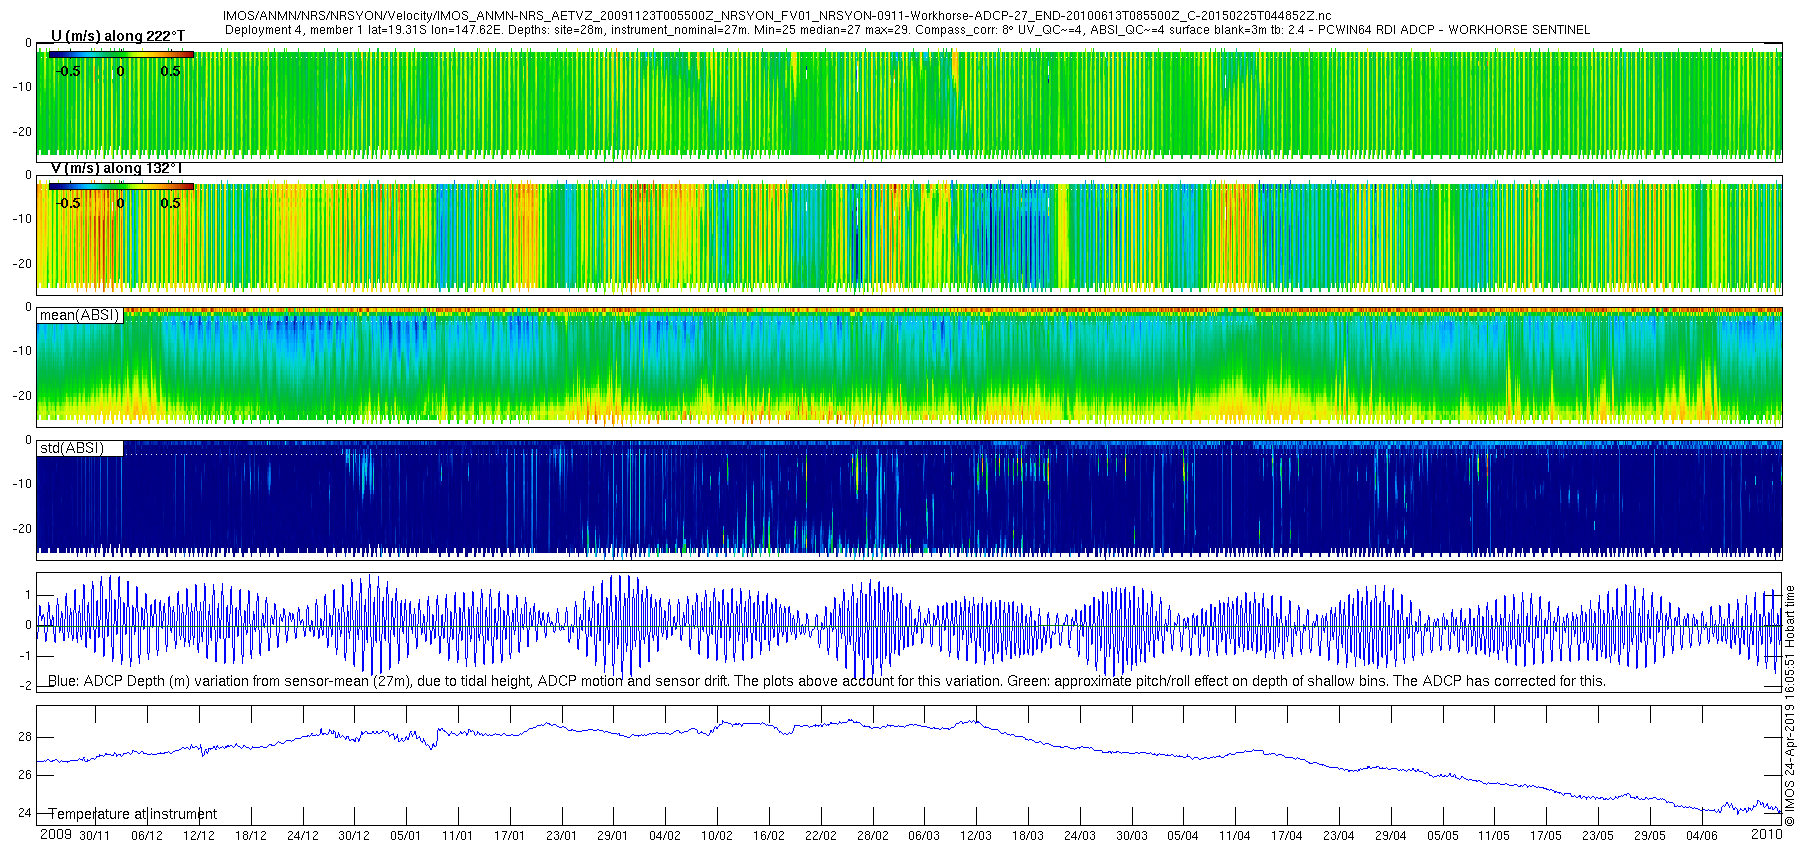The width and height of the screenshot is (1800, 850).
Task: Click the blue ADCP depth description caption
Action: coord(826,681)
